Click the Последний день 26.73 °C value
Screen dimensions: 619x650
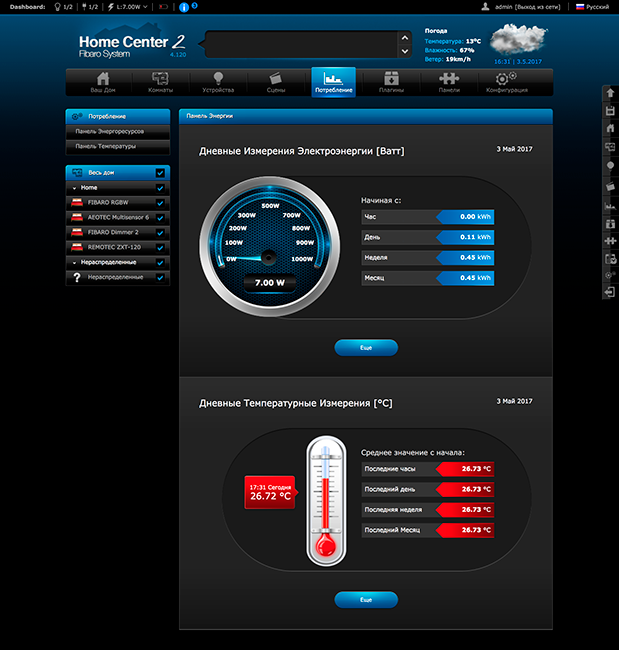(466, 490)
